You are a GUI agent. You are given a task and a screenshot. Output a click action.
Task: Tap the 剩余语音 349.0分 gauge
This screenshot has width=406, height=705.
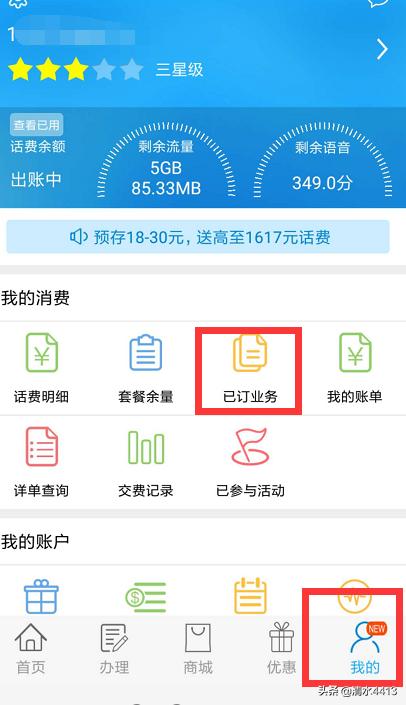click(x=322, y=161)
